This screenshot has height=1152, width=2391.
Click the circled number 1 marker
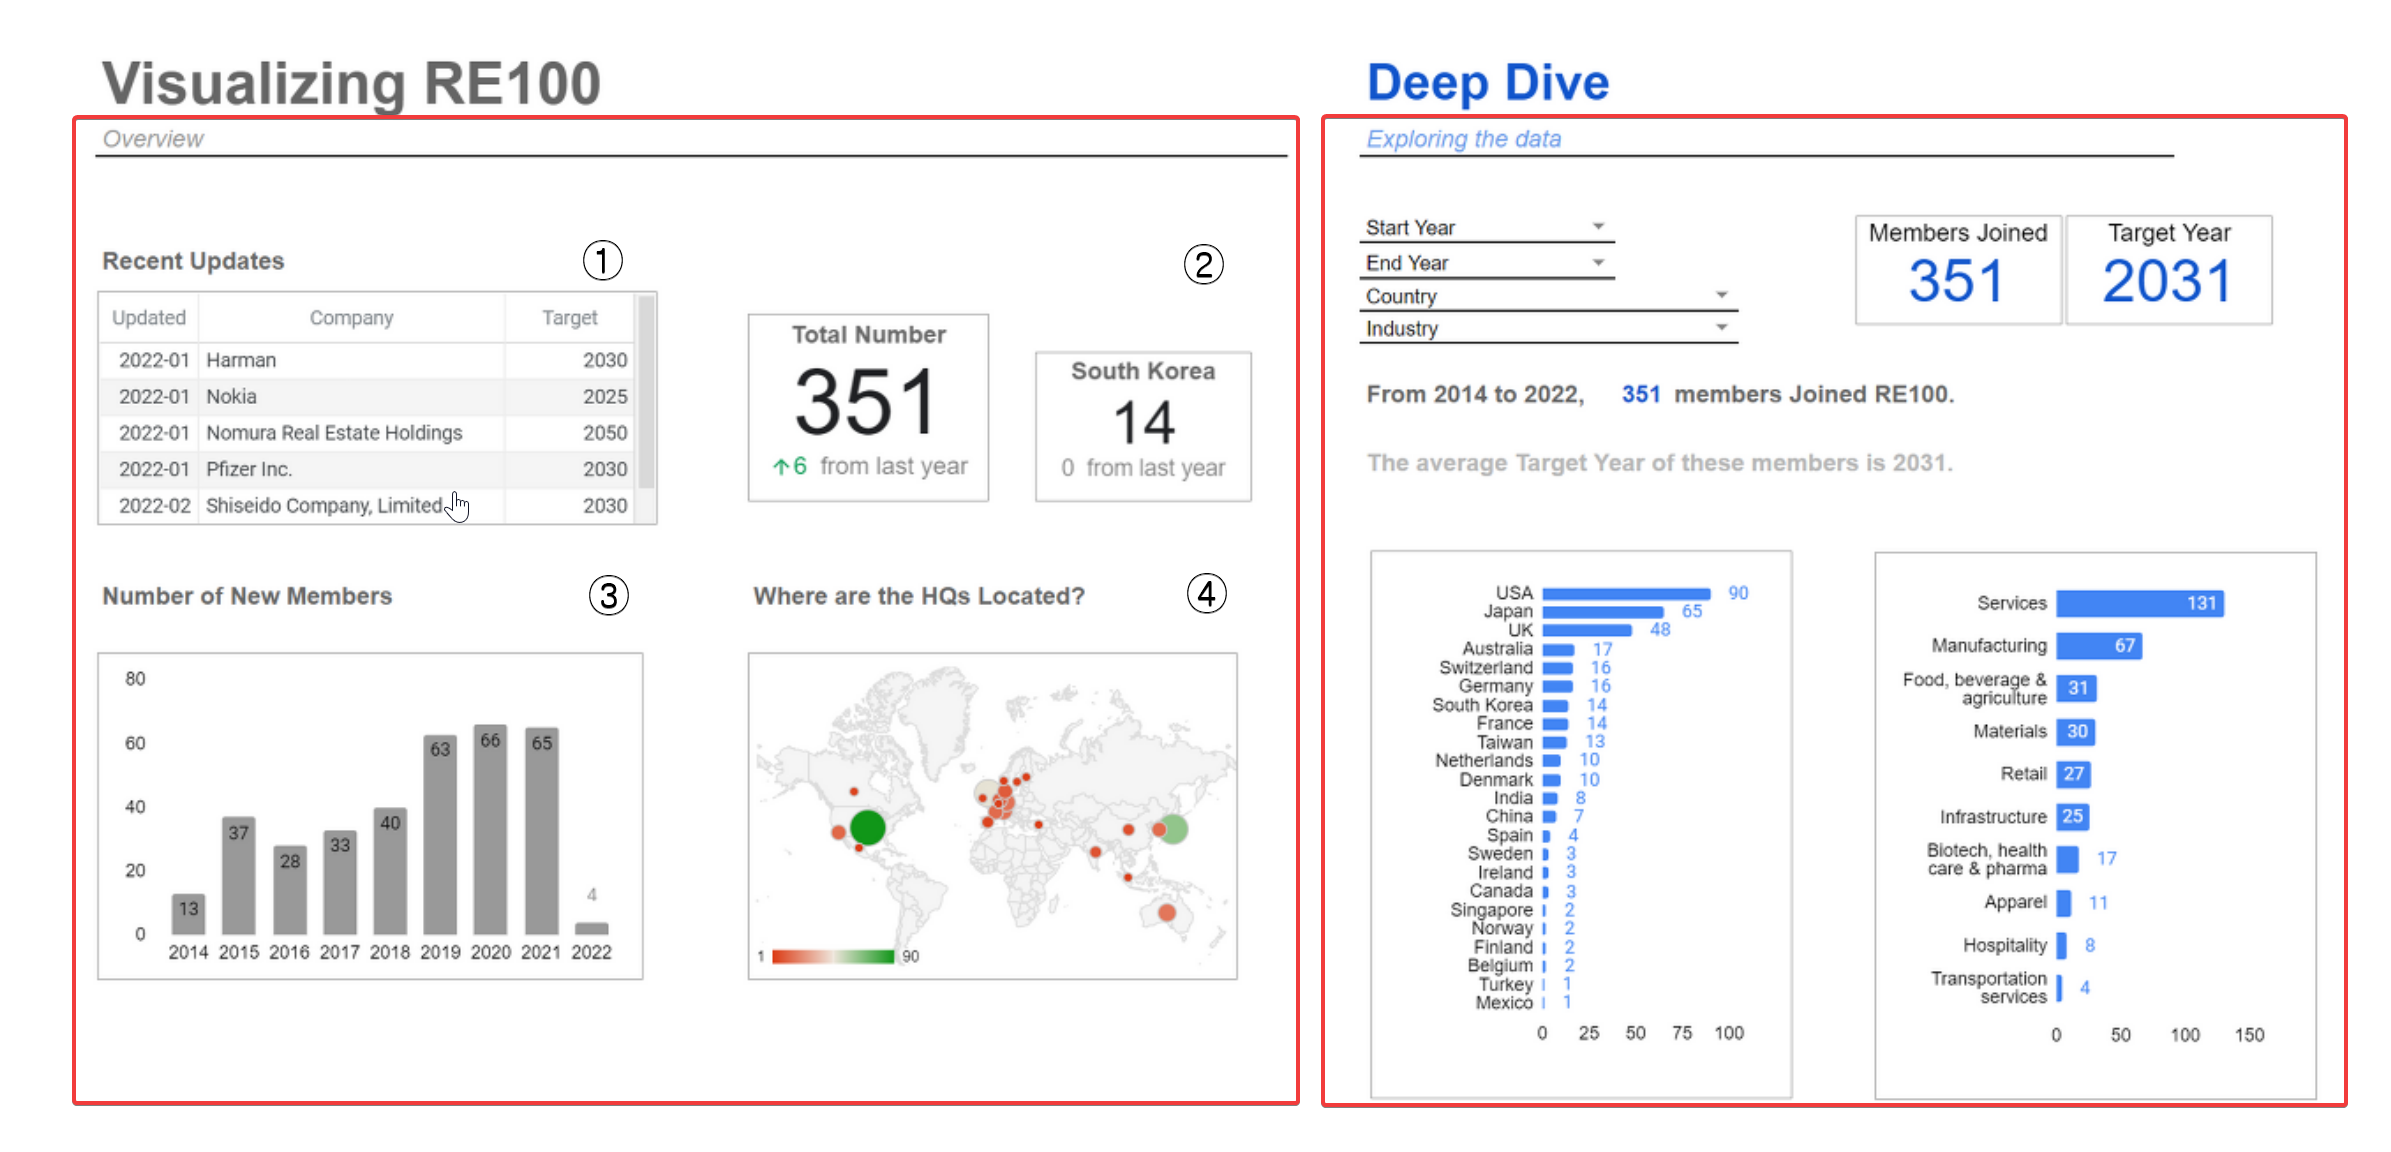[x=603, y=261]
